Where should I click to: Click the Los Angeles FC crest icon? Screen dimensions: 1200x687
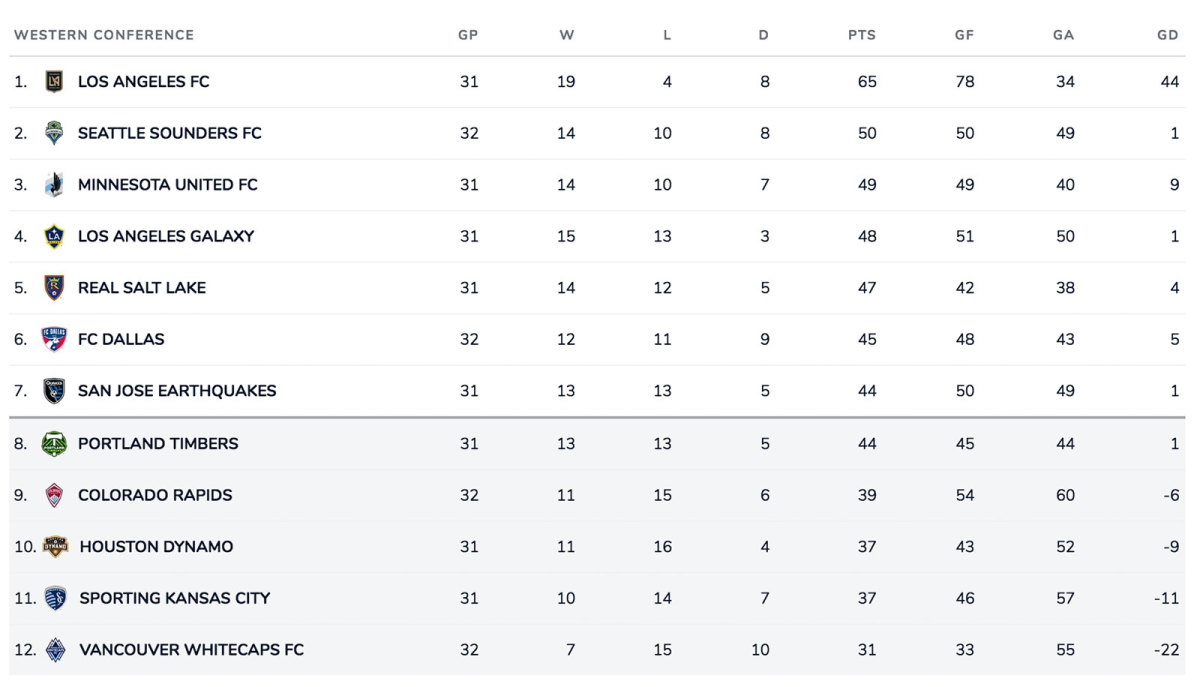54,82
